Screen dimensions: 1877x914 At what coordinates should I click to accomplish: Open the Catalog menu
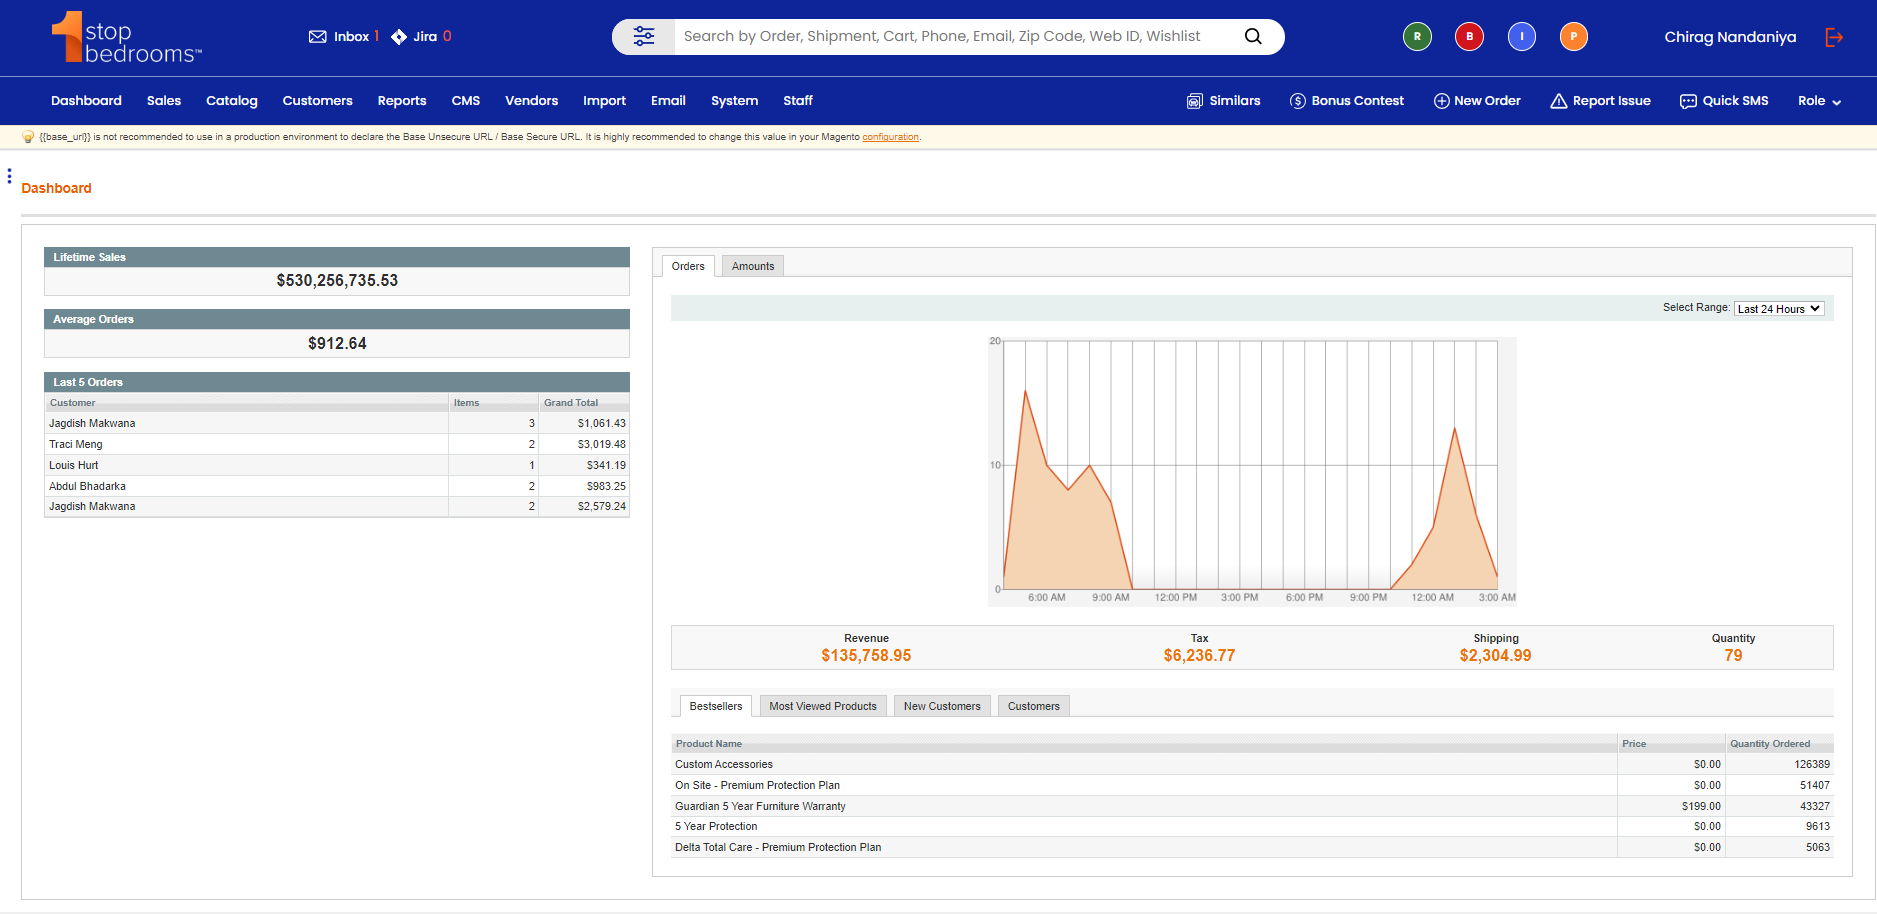click(x=231, y=101)
